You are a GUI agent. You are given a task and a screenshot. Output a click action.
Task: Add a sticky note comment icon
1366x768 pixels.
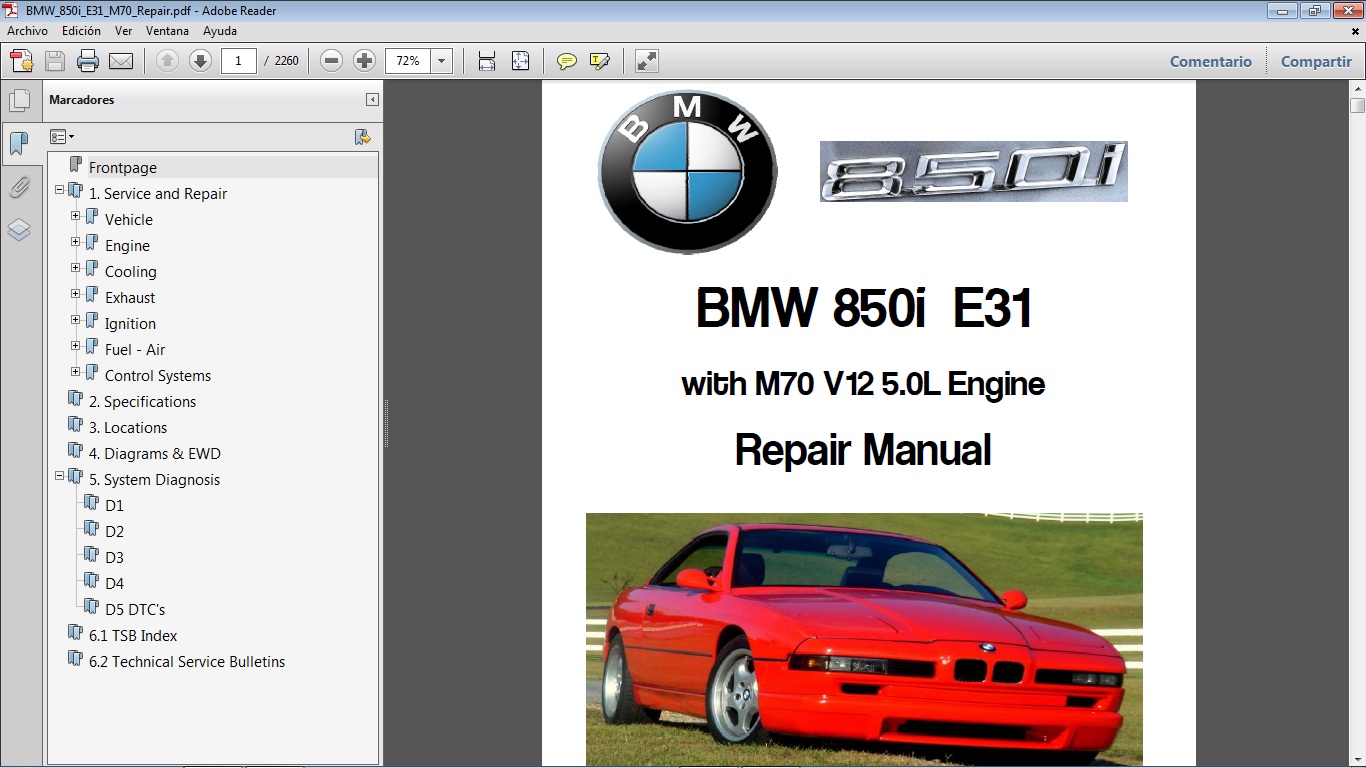click(567, 61)
